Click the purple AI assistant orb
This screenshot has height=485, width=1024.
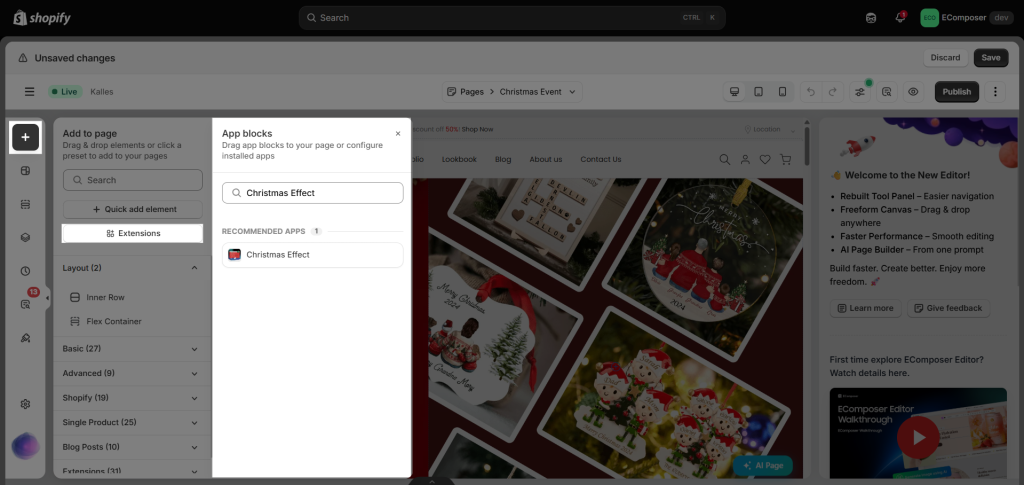(x=25, y=446)
